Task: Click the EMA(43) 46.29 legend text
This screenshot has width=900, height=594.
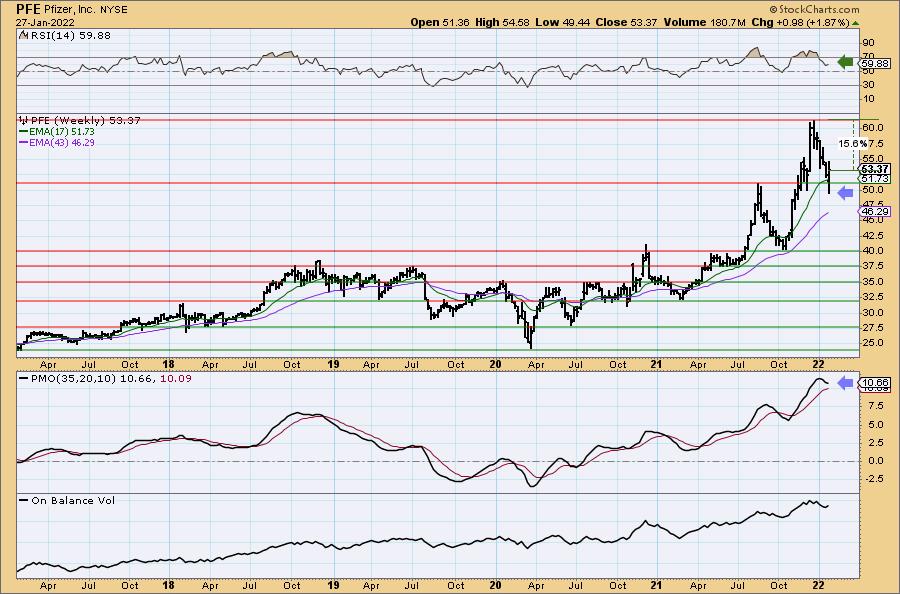Action: coord(62,142)
